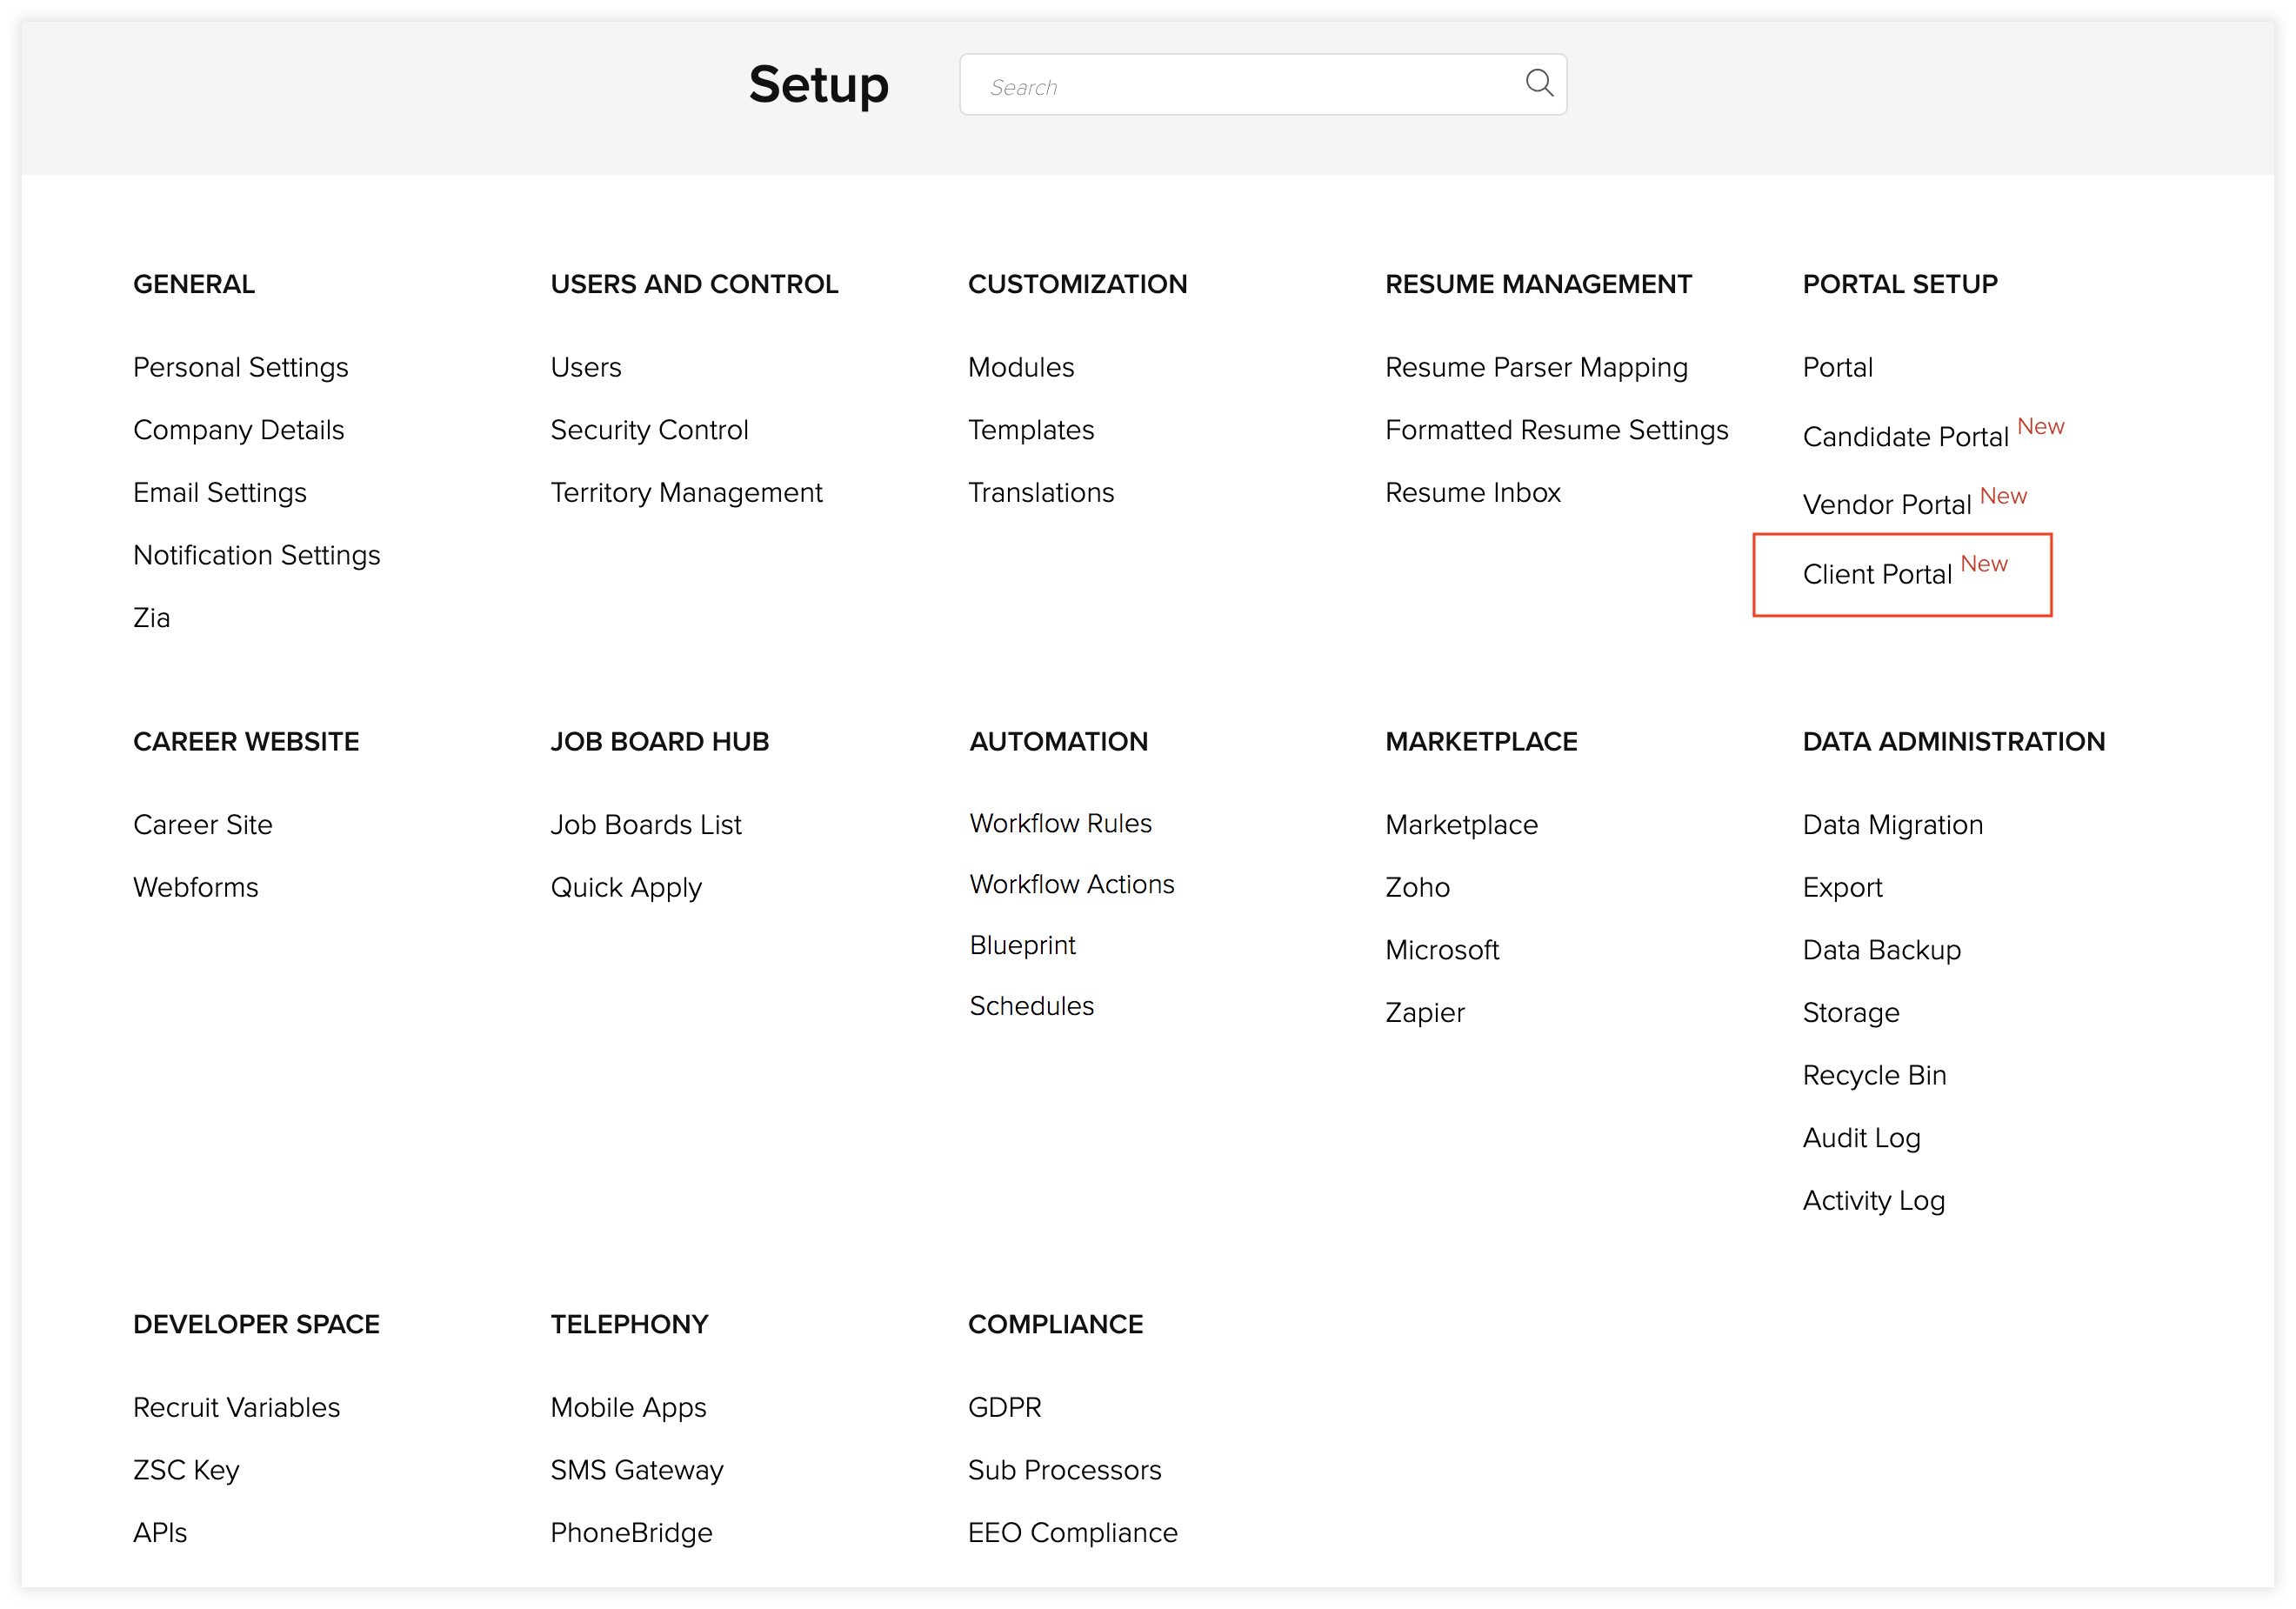Click Candidate Portal link
The image size is (2296, 1609).
point(1904,437)
